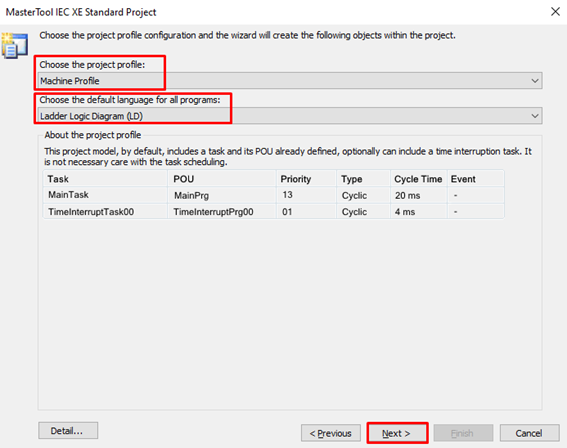Screen dimensions: 567x448
Task: Select the MainPrg POU cell
Action: (191, 196)
